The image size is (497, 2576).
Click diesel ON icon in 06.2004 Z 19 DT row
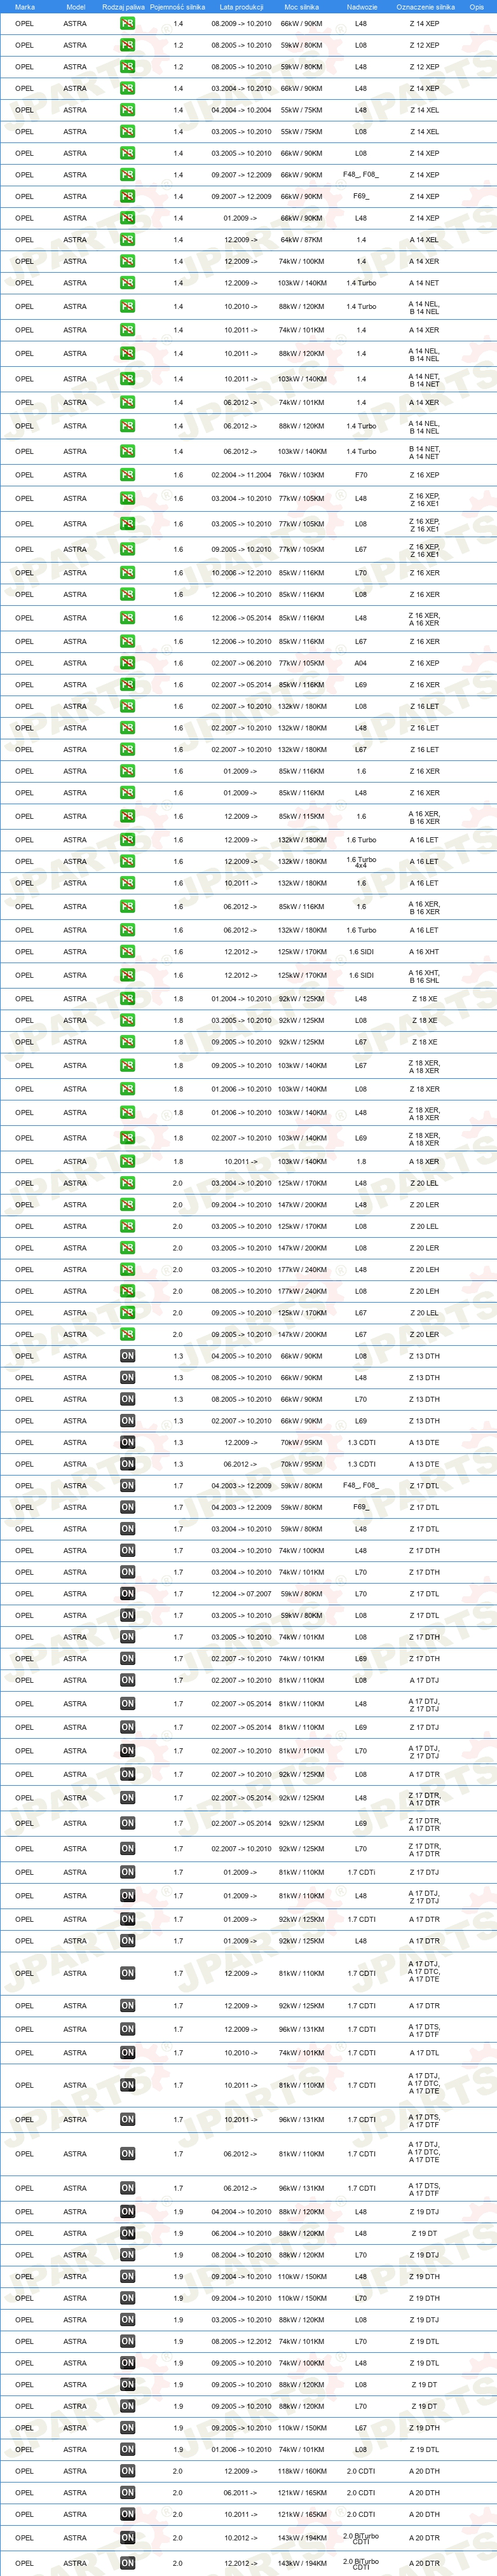[127, 2233]
